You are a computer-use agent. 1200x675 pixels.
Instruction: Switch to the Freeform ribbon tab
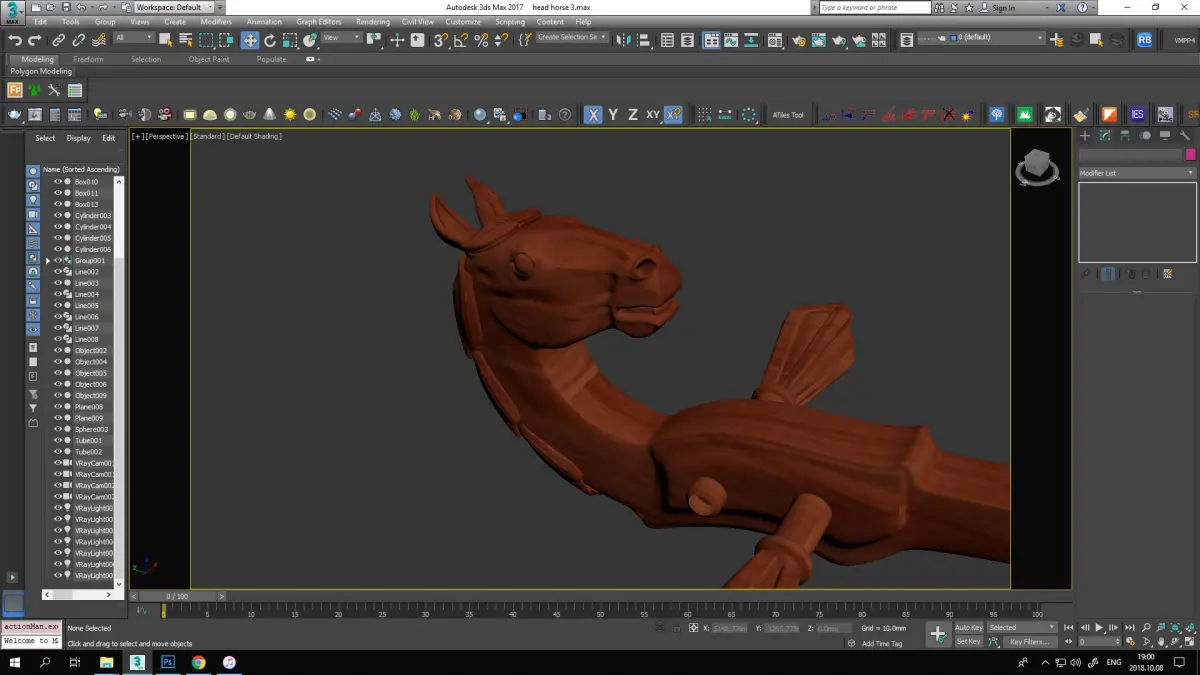[x=88, y=59]
